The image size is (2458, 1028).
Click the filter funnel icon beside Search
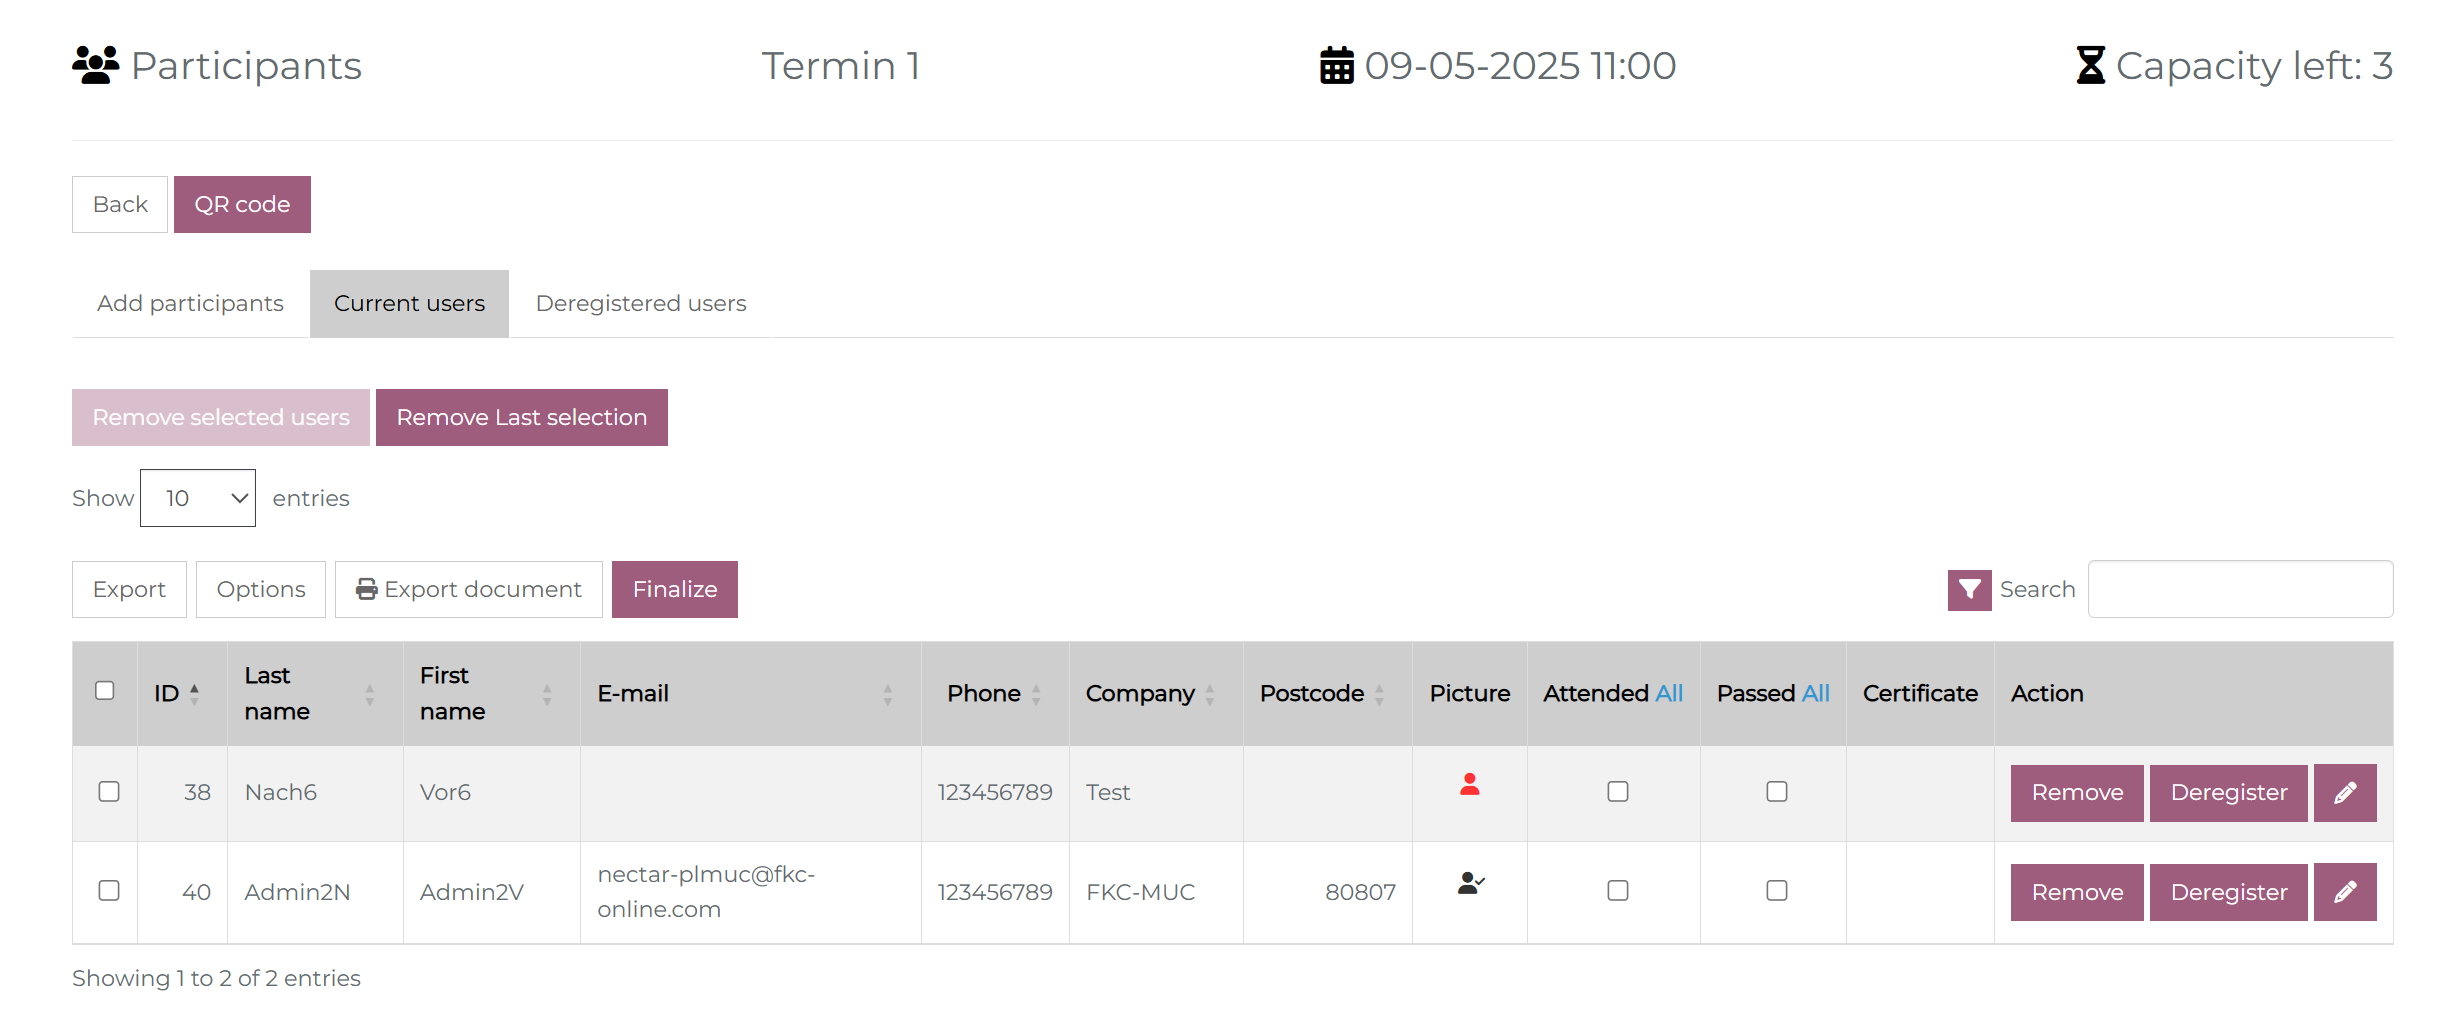1968,590
